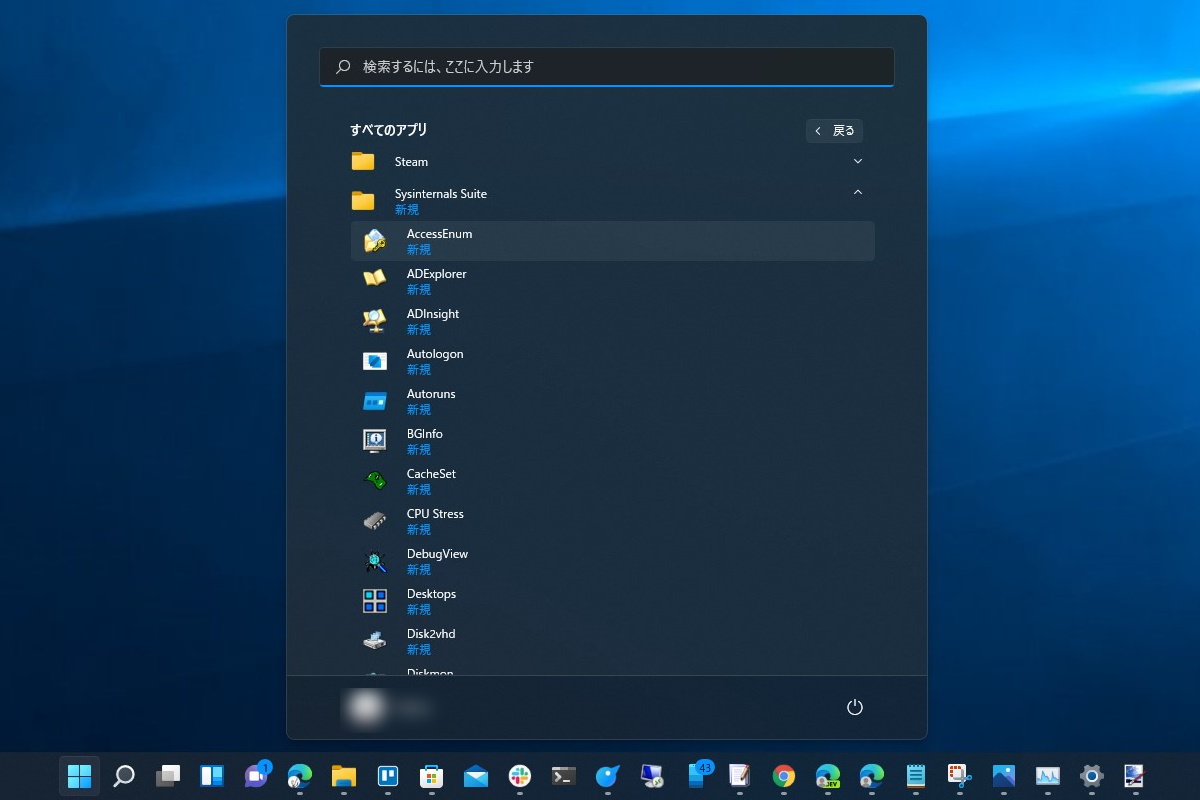Launch AccessEnum from the app list
1200x800 pixels.
click(x=612, y=241)
